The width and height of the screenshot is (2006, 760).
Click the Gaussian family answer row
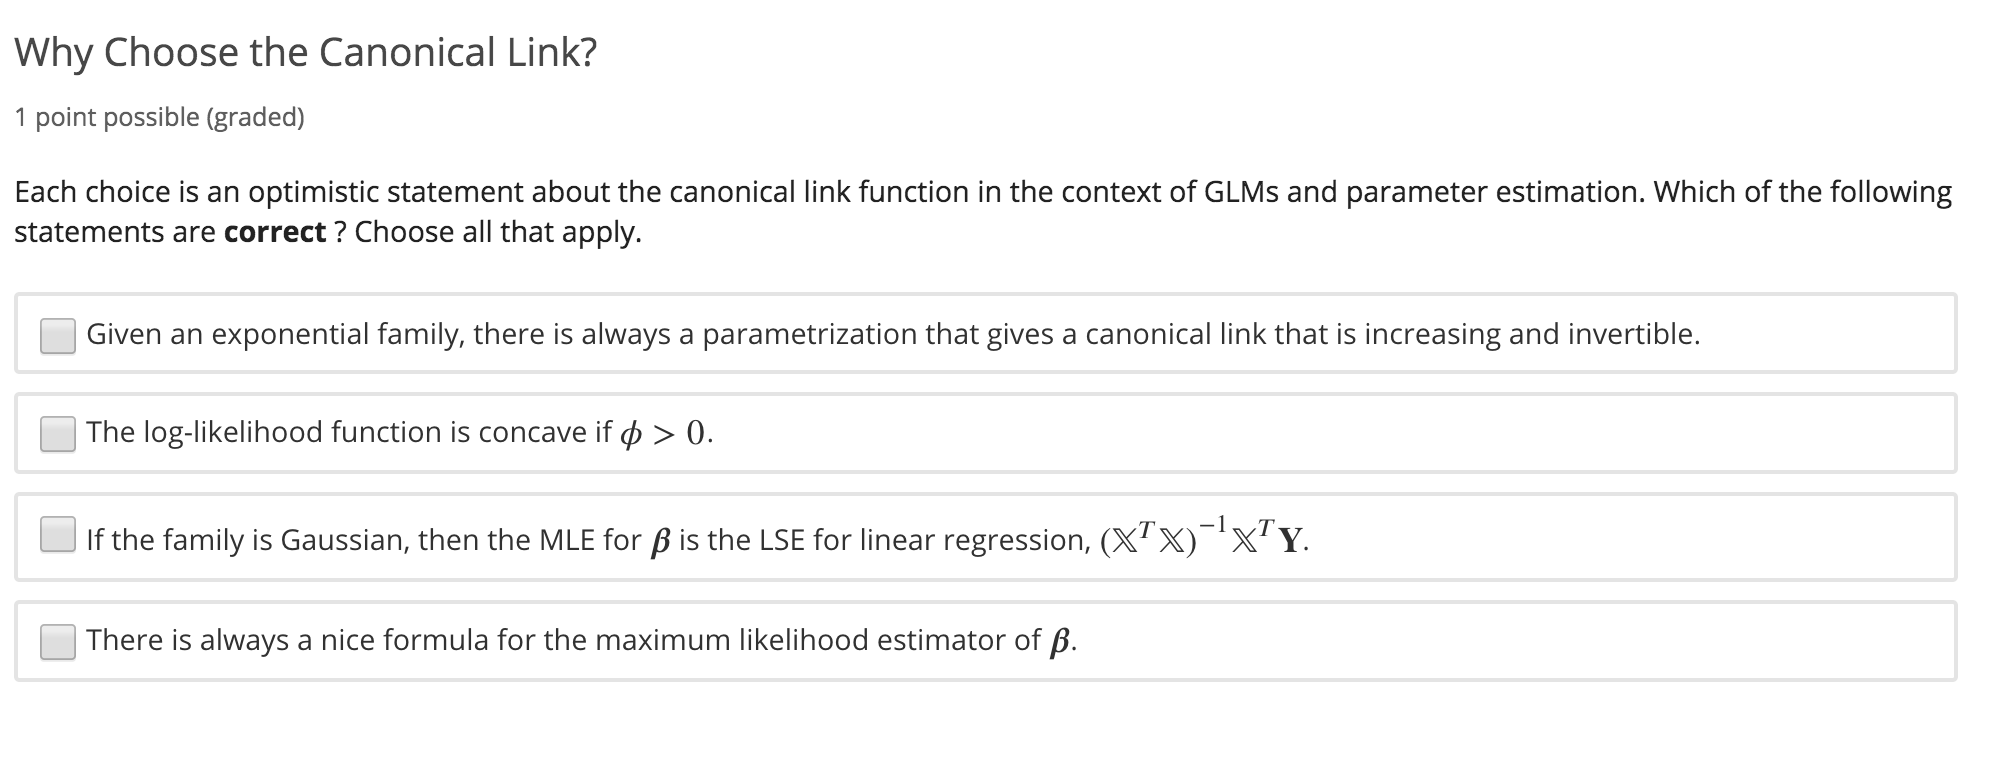(700, 537)
